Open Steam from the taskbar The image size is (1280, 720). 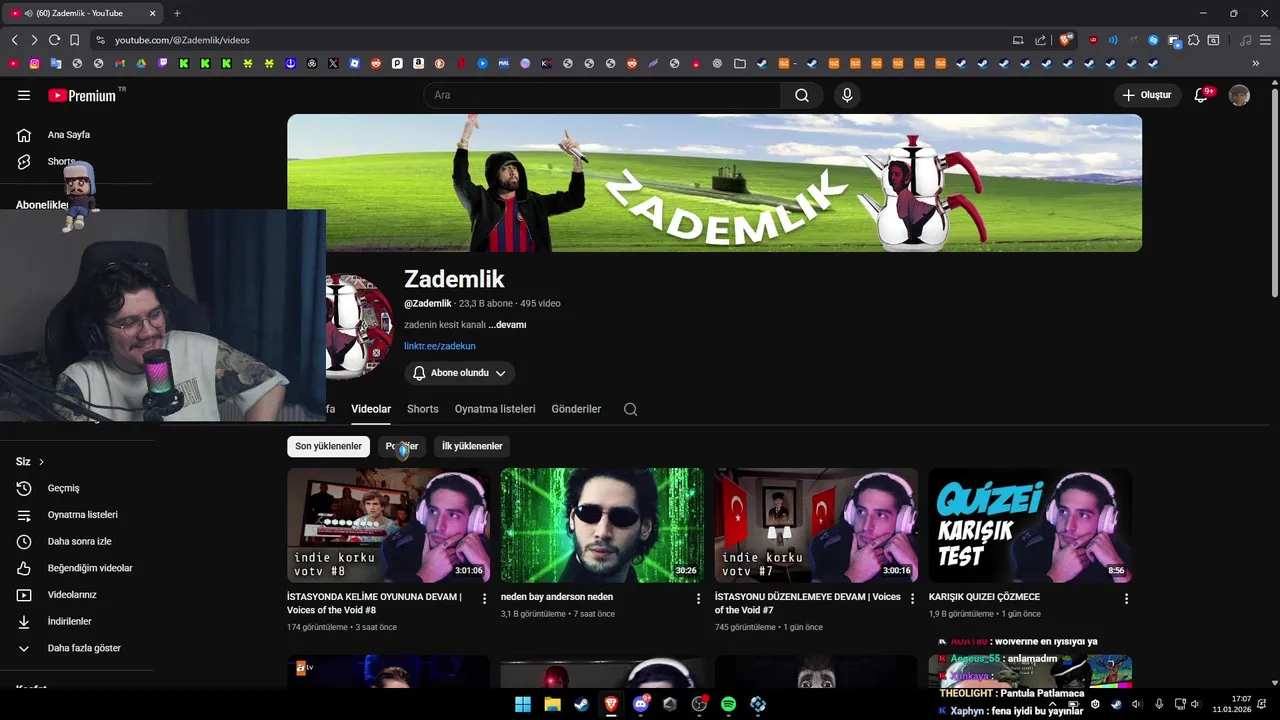click(x=581, y=704)
